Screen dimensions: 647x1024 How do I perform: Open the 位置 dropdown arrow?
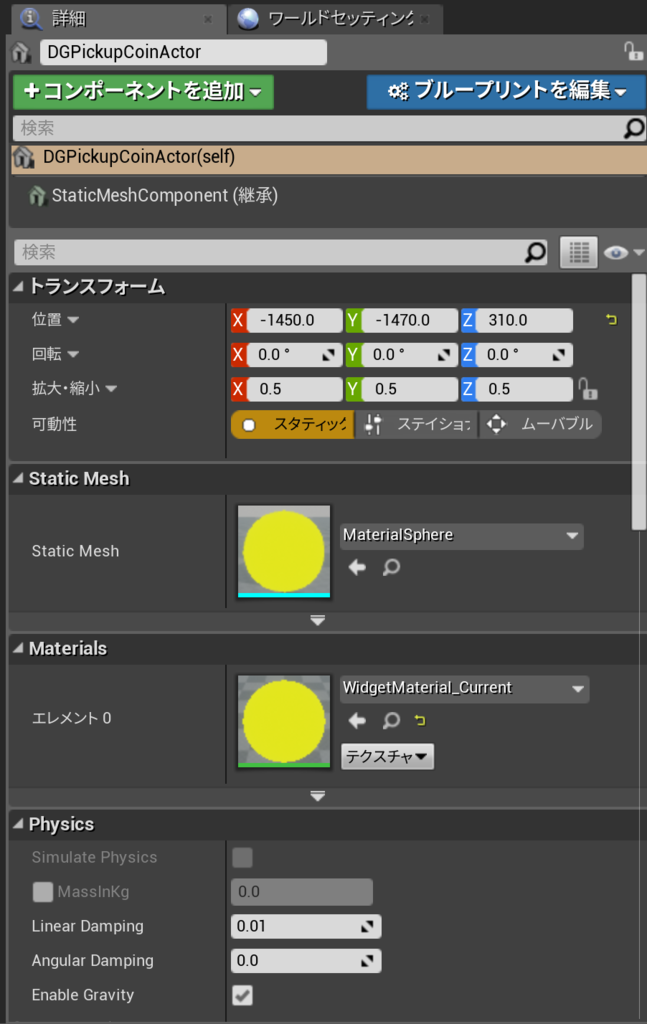(x=73, y=319)
